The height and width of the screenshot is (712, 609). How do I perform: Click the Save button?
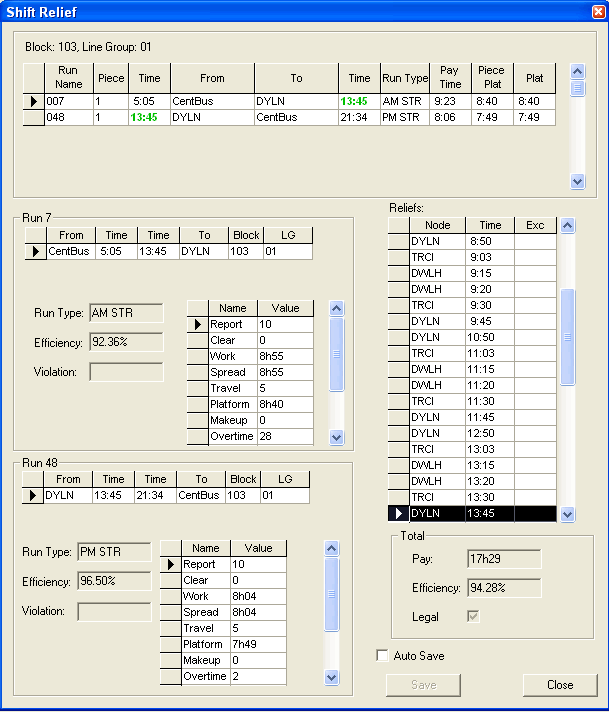point(423,685)
